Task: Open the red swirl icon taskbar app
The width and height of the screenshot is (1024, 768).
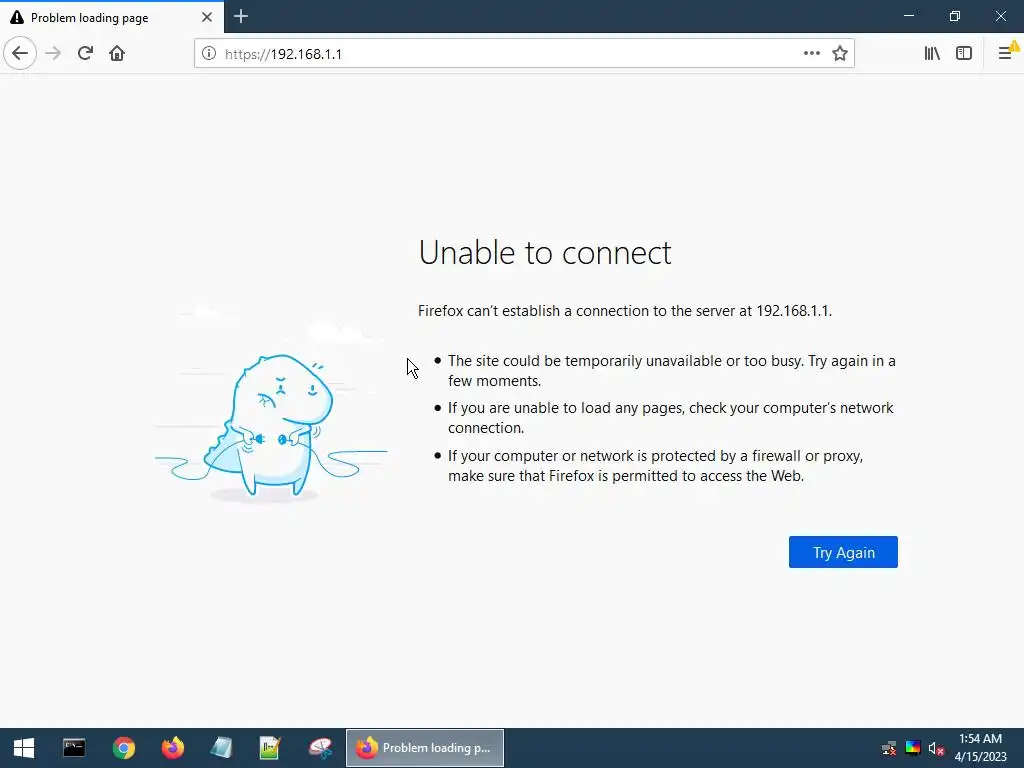Action: coord(320,748)
